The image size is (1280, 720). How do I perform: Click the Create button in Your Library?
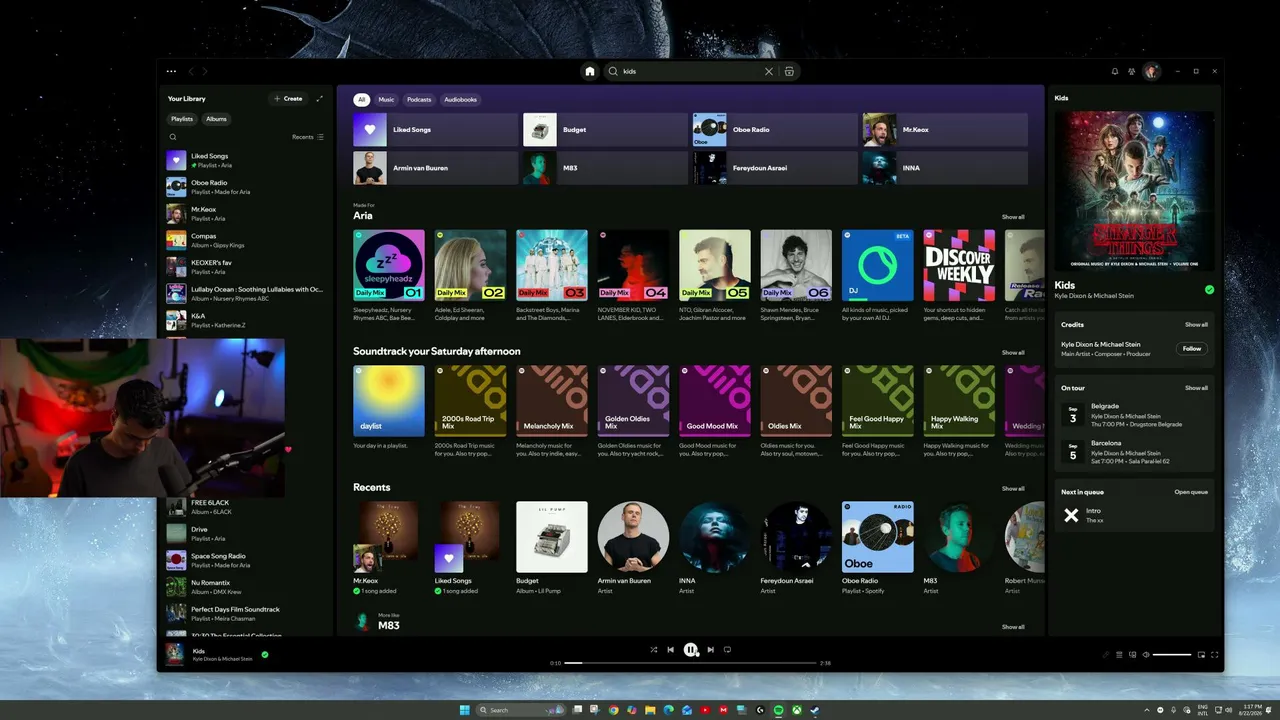pos(288,99)
